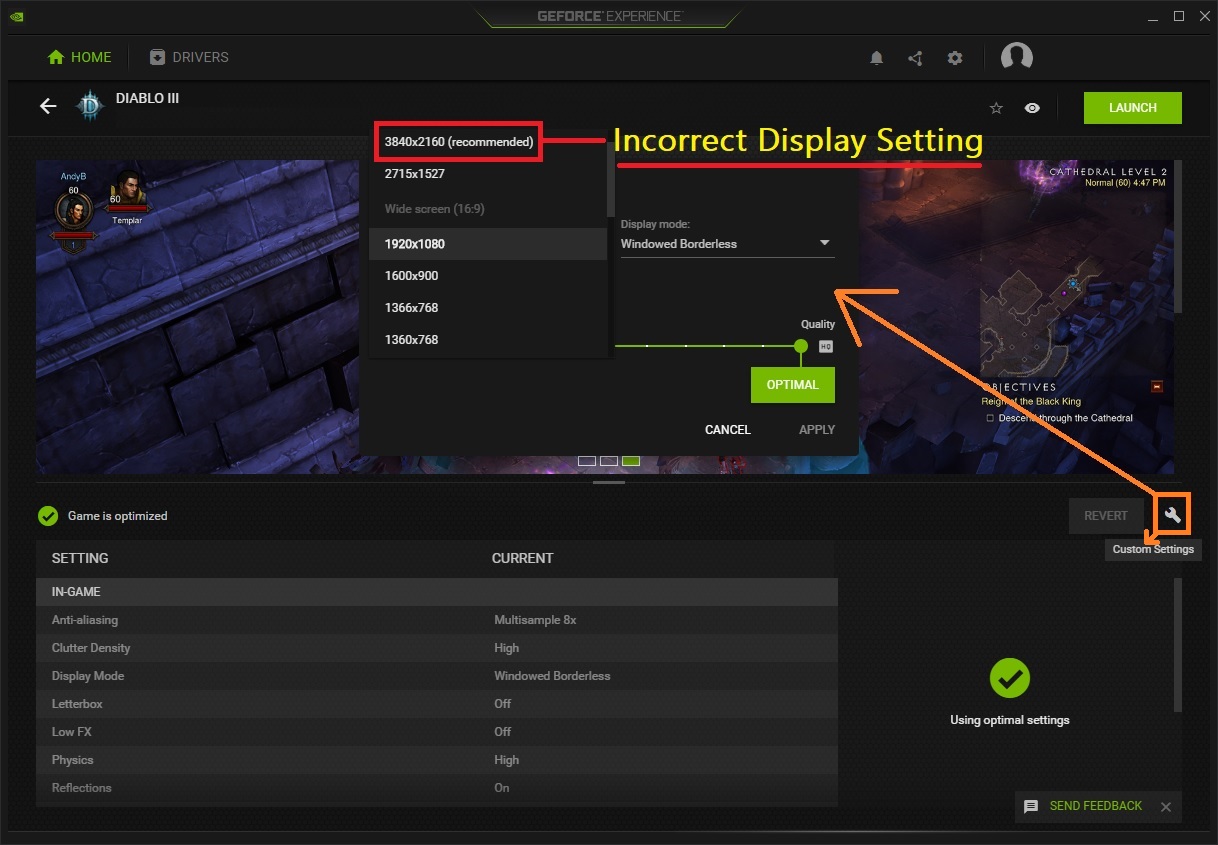
Task: Open Display mode dropdown Windowed Borderless
Action: pos(727,244)
